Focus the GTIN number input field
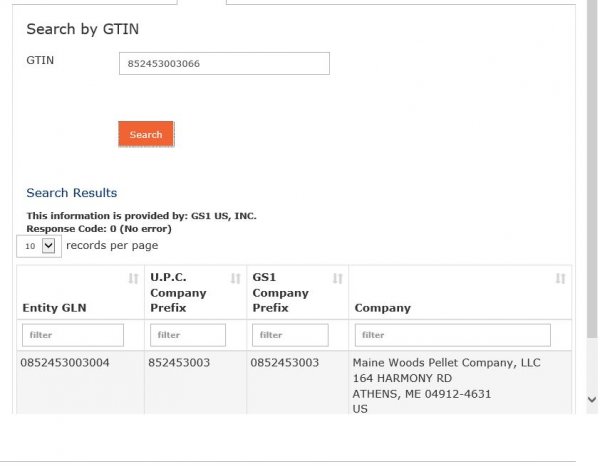600x466 pixels. point(224,64)
